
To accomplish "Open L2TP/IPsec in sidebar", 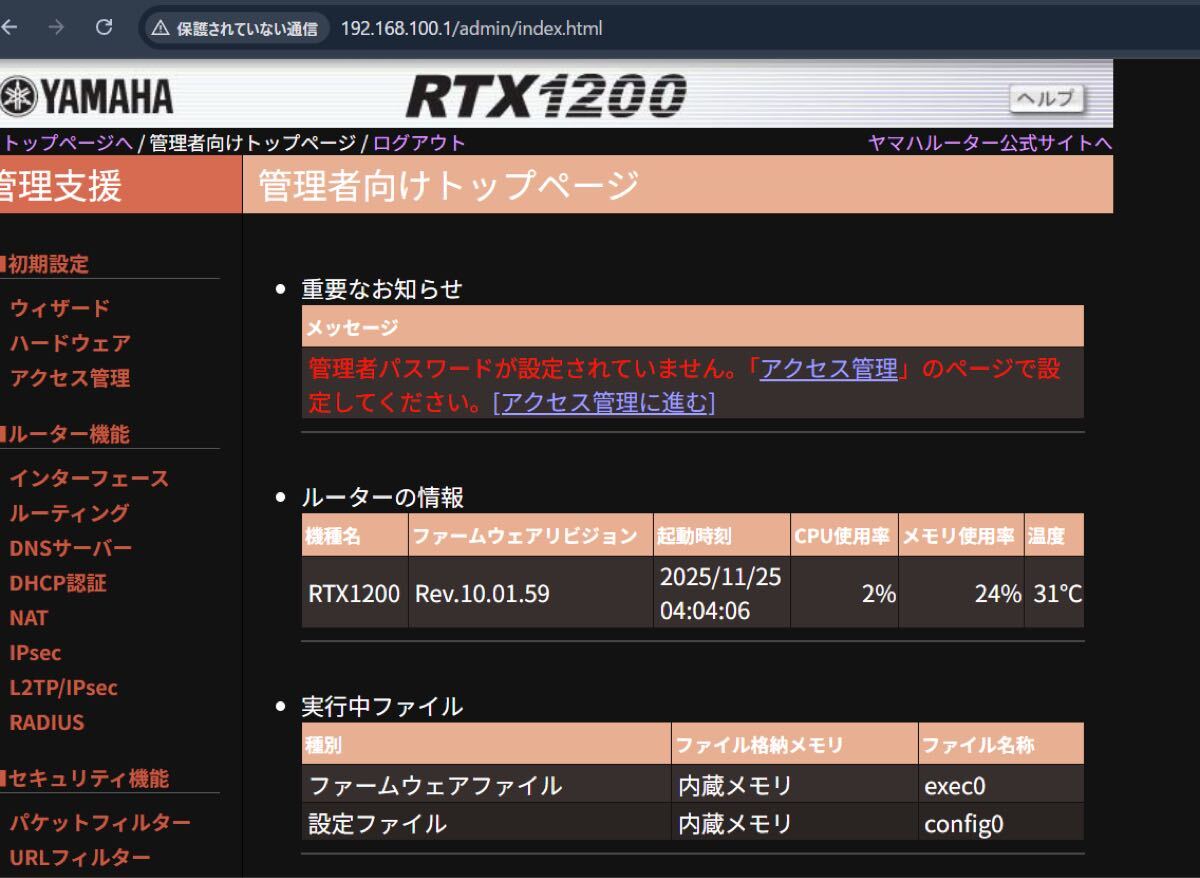I will click(63, 688).
